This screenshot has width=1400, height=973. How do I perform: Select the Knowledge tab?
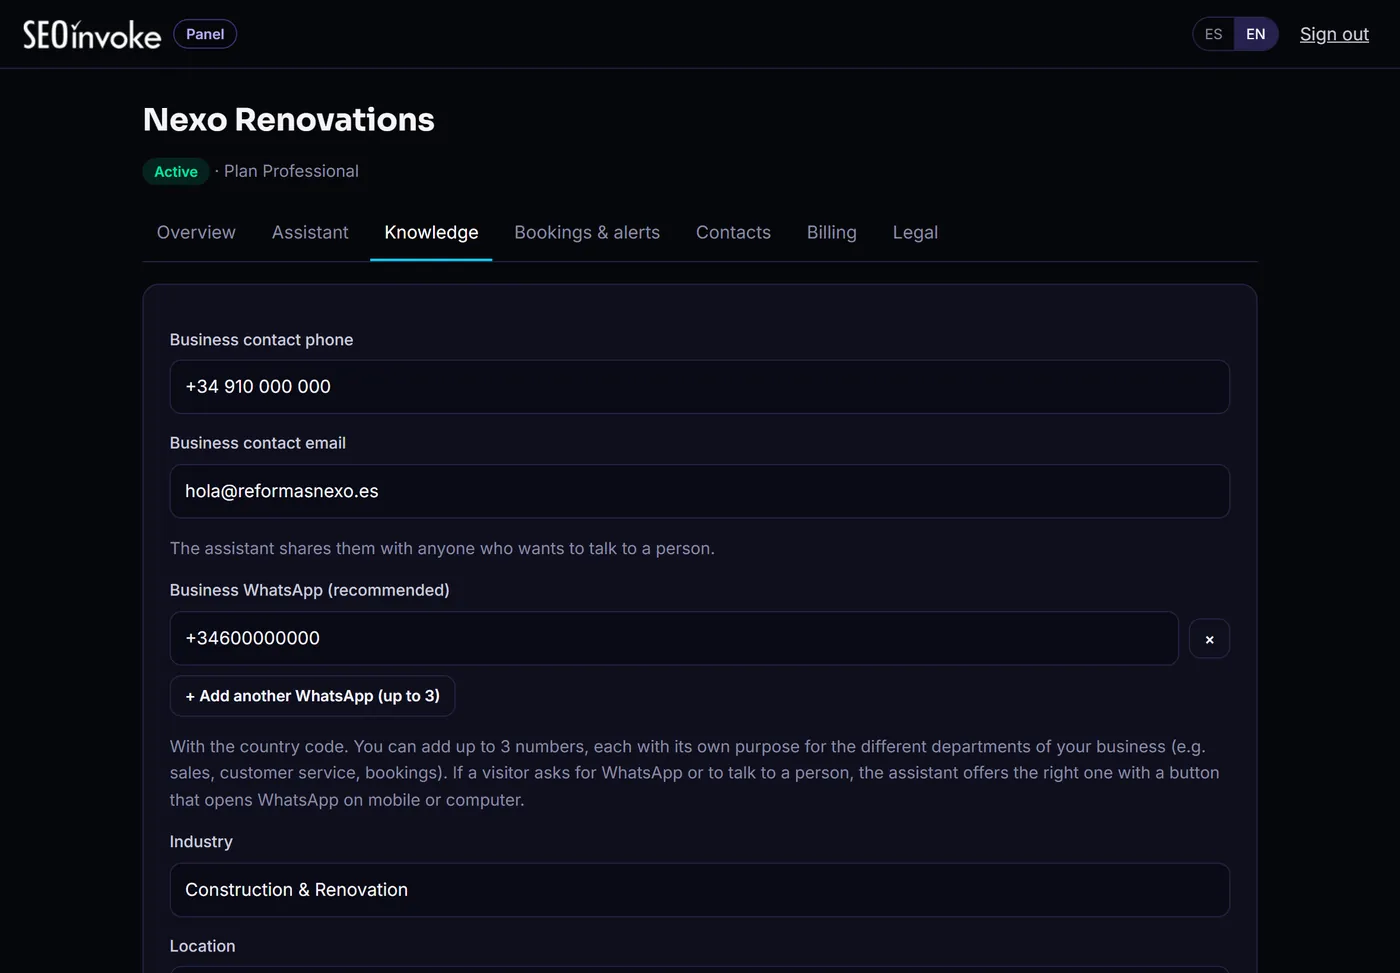click(431, 232)
